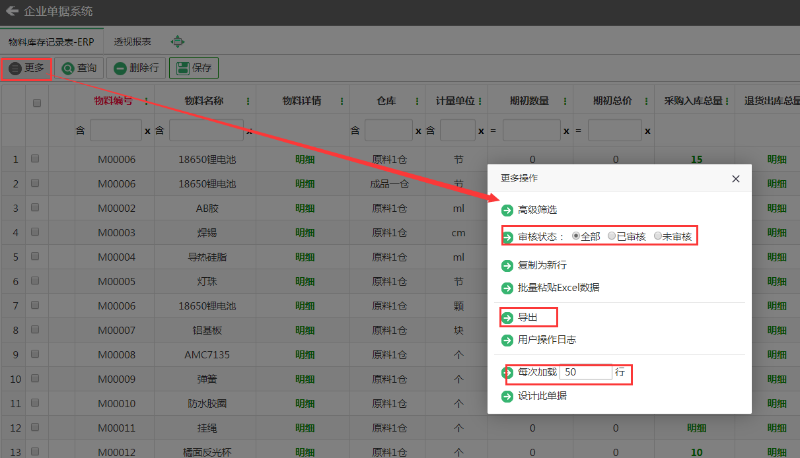
Task: Clear the 物料编号 filter with x
Action: (x=147, y=131)
